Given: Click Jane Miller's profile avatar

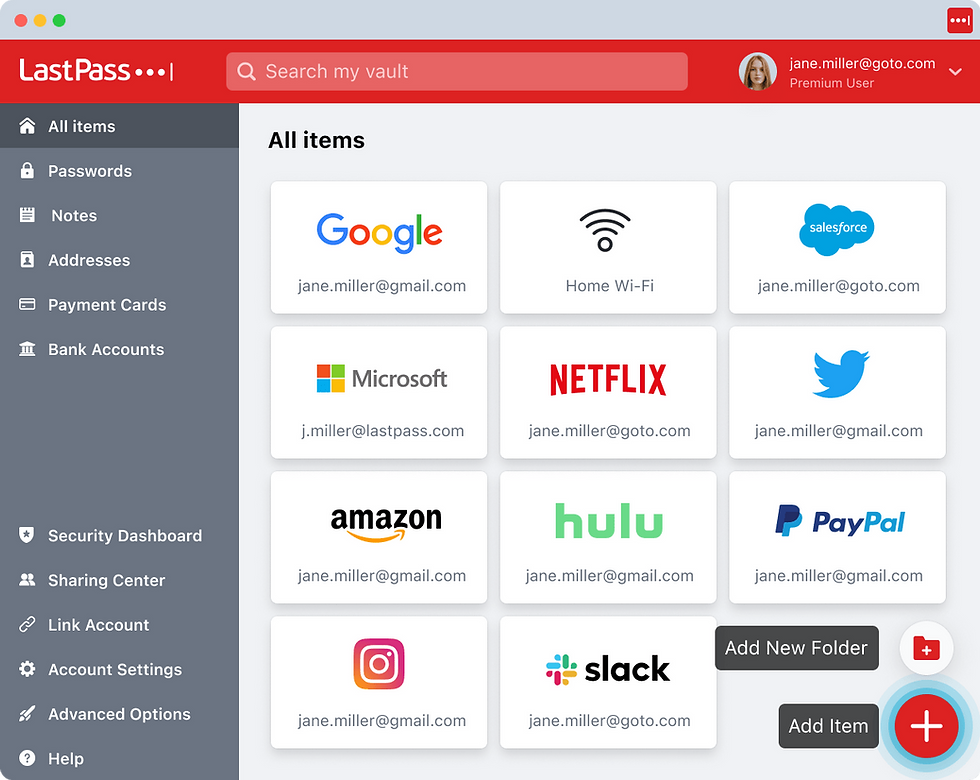Looking at the screenshot, I should (x=758, y=71).
